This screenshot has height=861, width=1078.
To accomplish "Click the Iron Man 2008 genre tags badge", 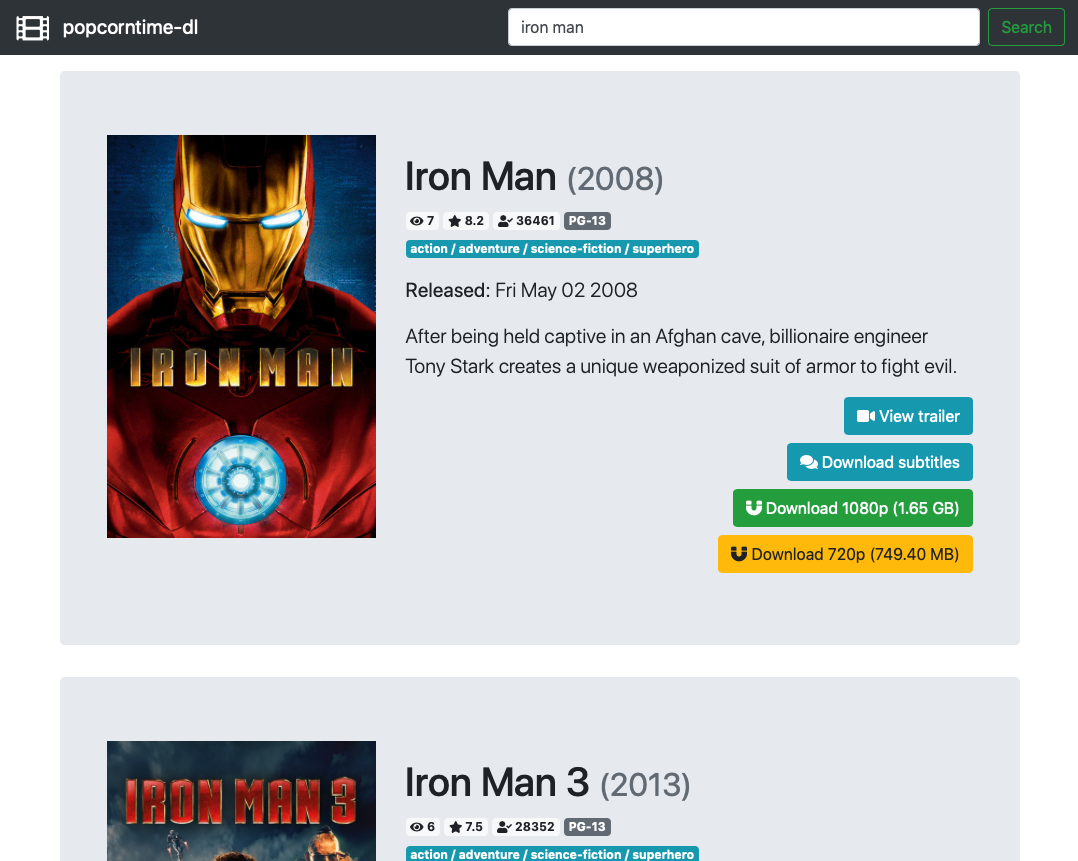I will point(552,249).
